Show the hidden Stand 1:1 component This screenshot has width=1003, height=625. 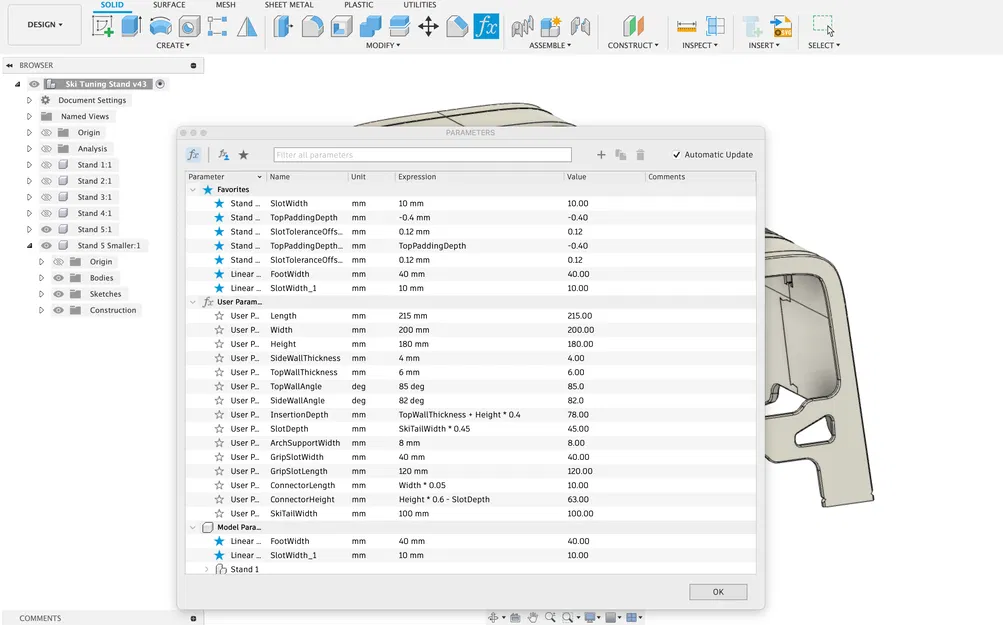[x=45, y=165]
